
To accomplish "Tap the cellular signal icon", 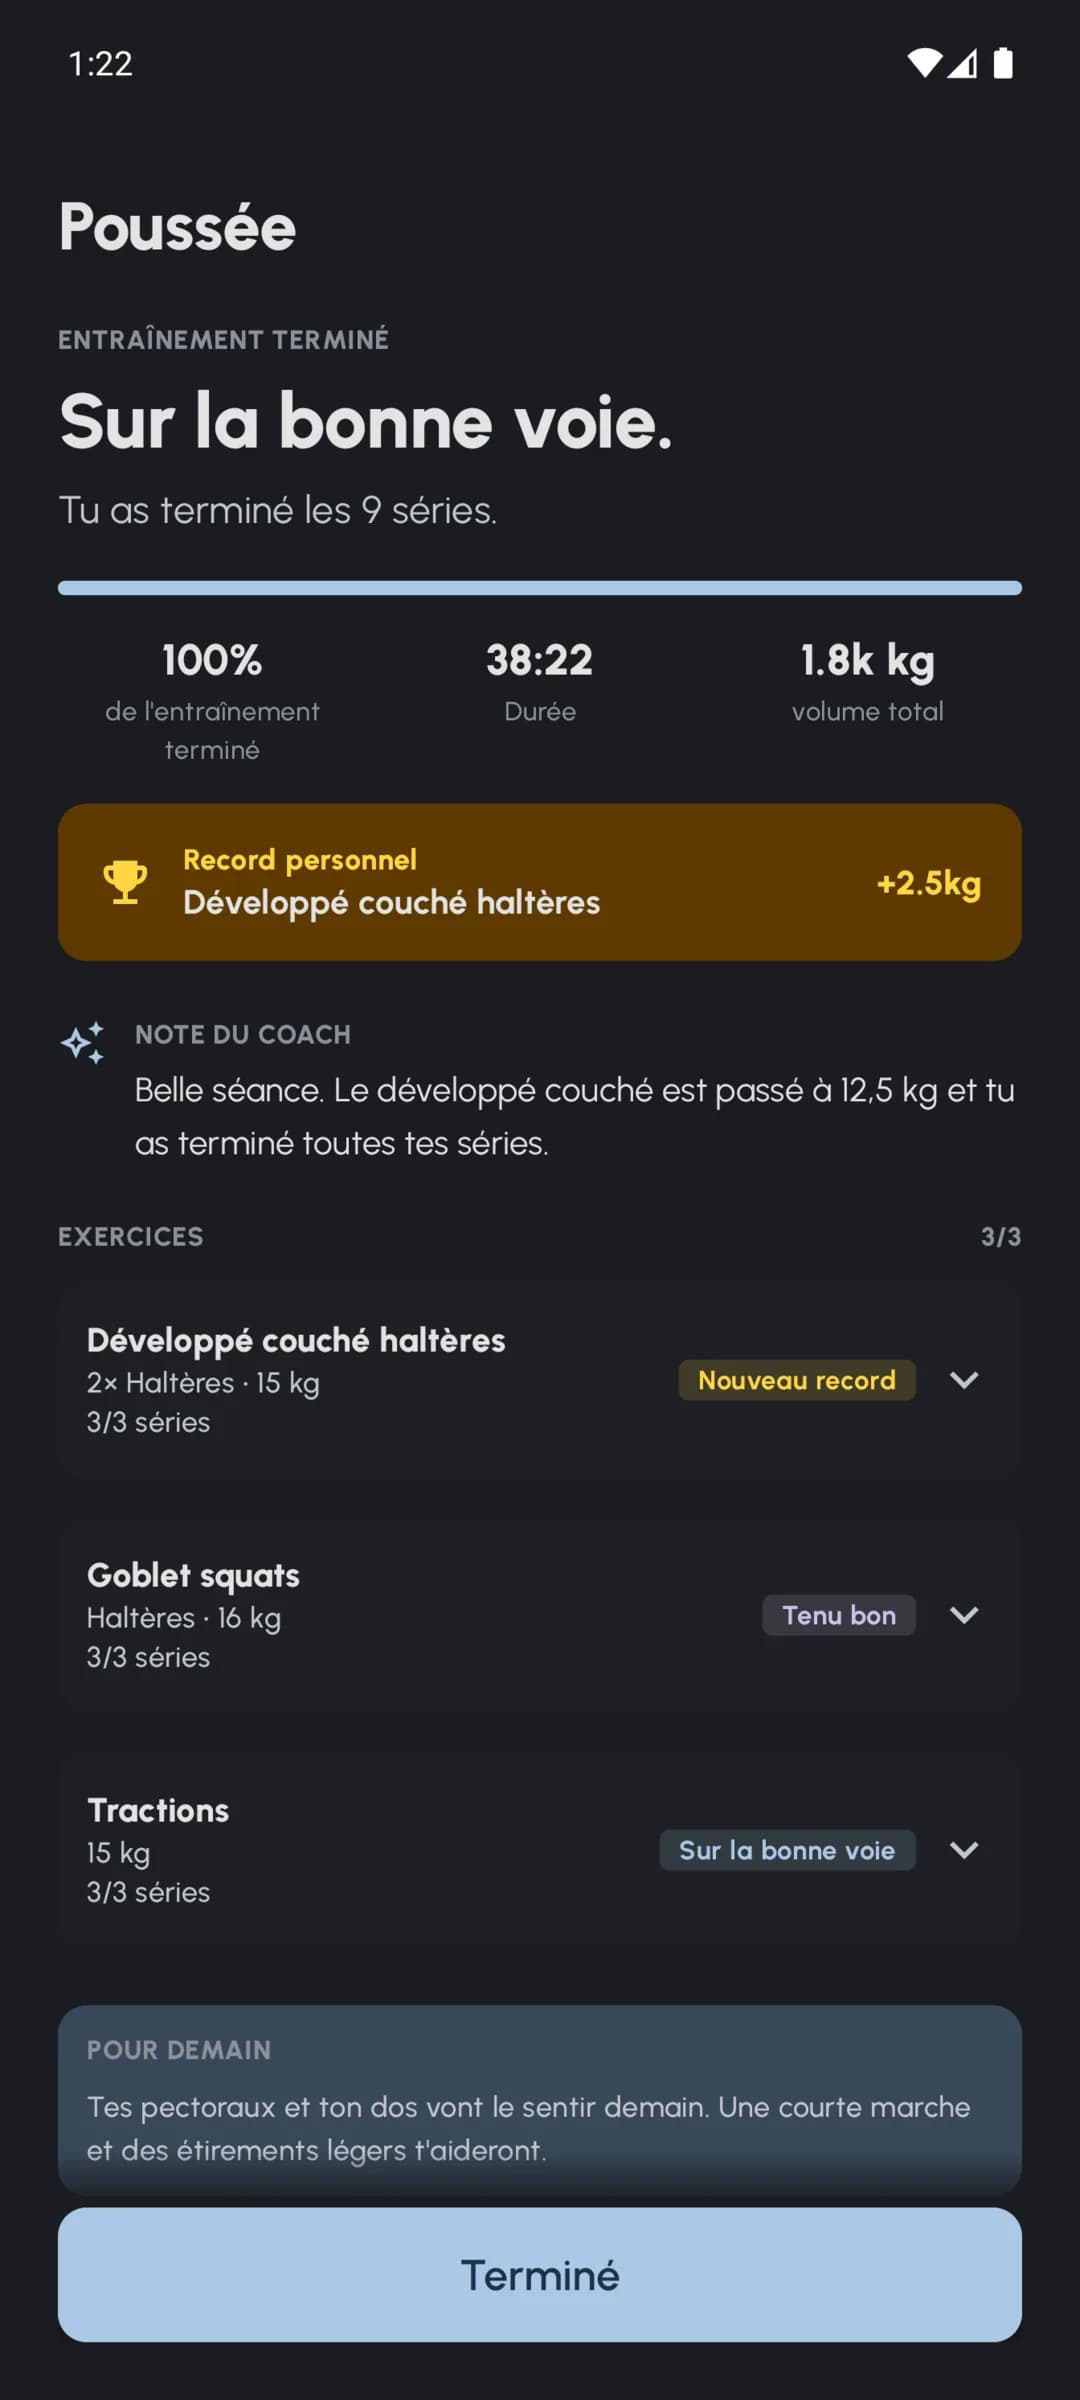I will (x=962, y=63).
